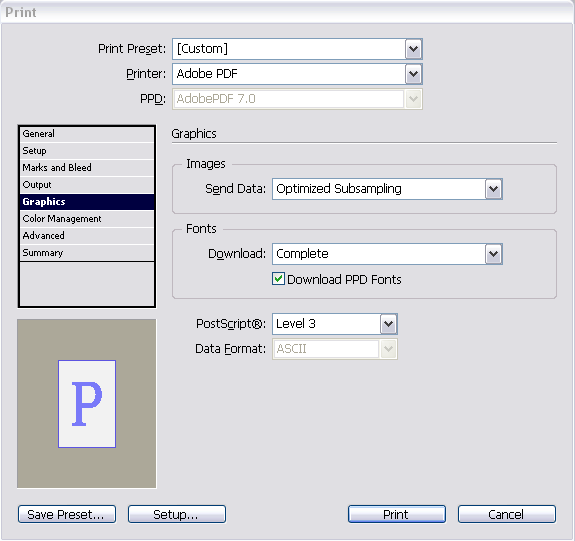Image resolution: width=575 pixels, height=541 pixels.
Task: Click the page preview thumbnail
Action: (87, 404)
